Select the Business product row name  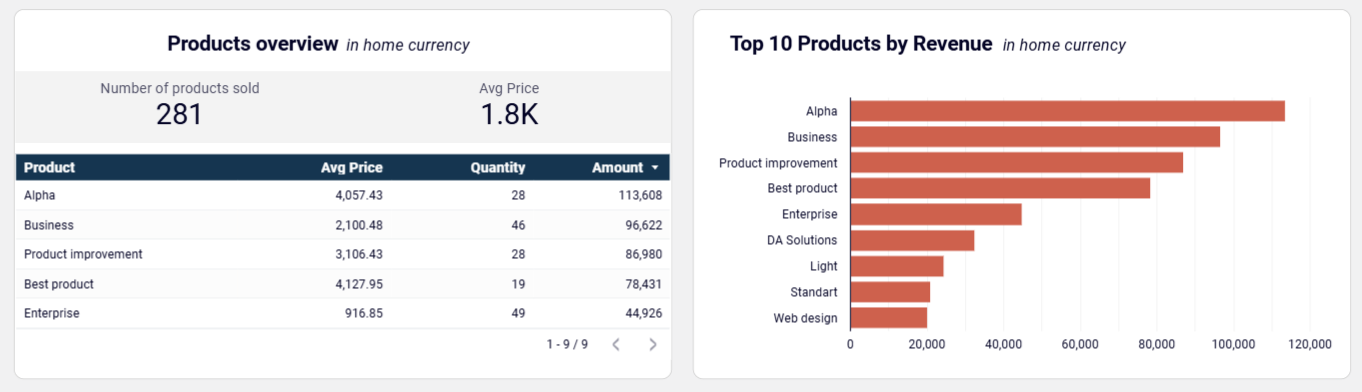click(x=49, y=225)
